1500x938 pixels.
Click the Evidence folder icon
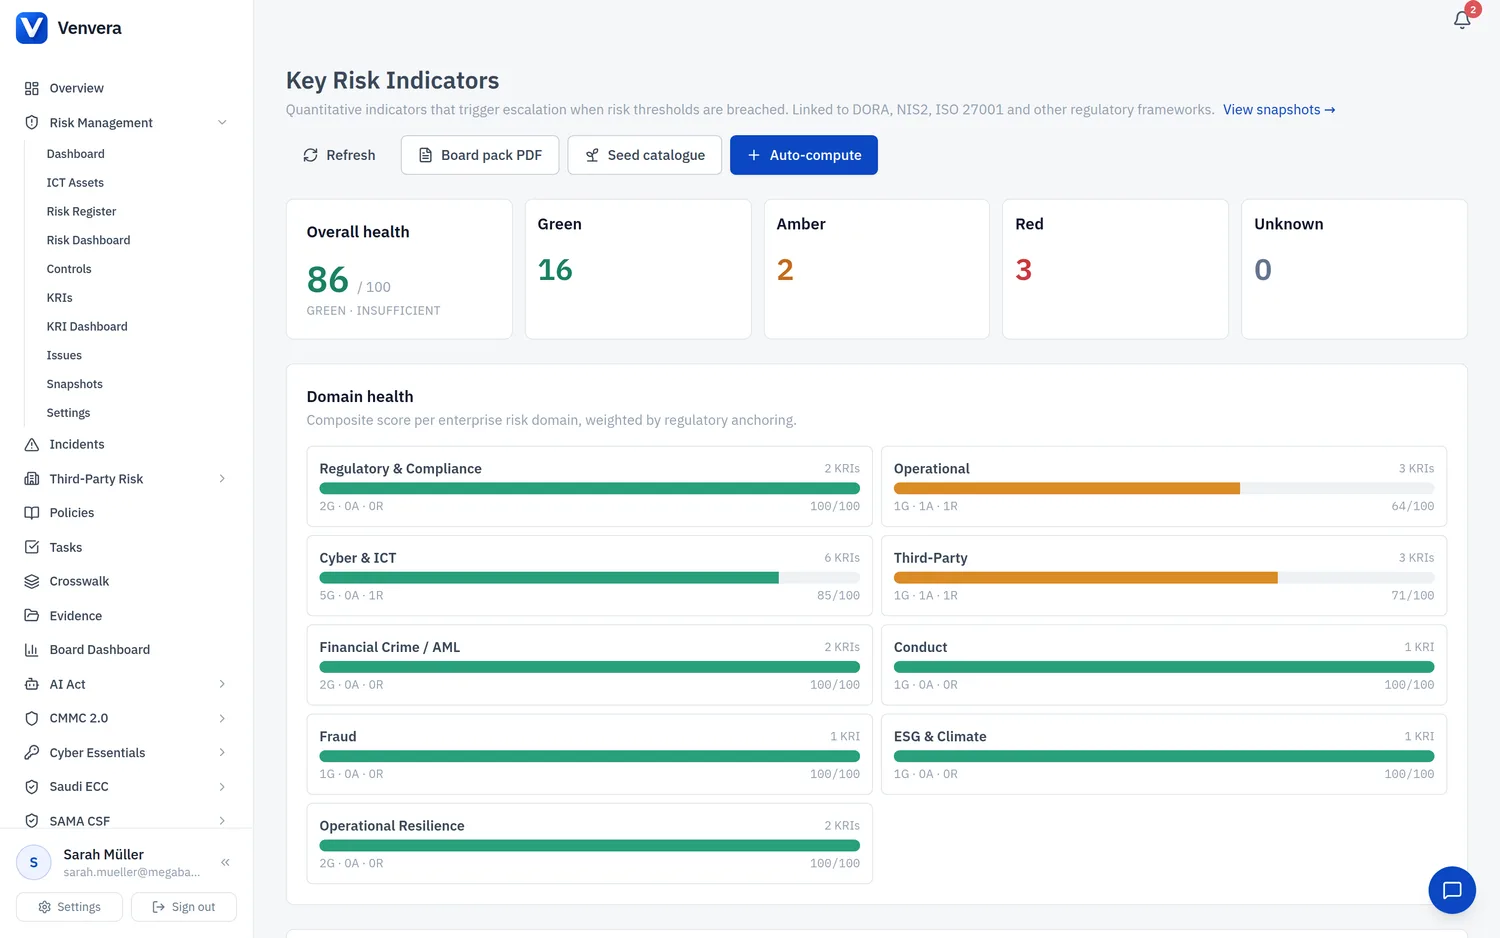click(32, 616)
